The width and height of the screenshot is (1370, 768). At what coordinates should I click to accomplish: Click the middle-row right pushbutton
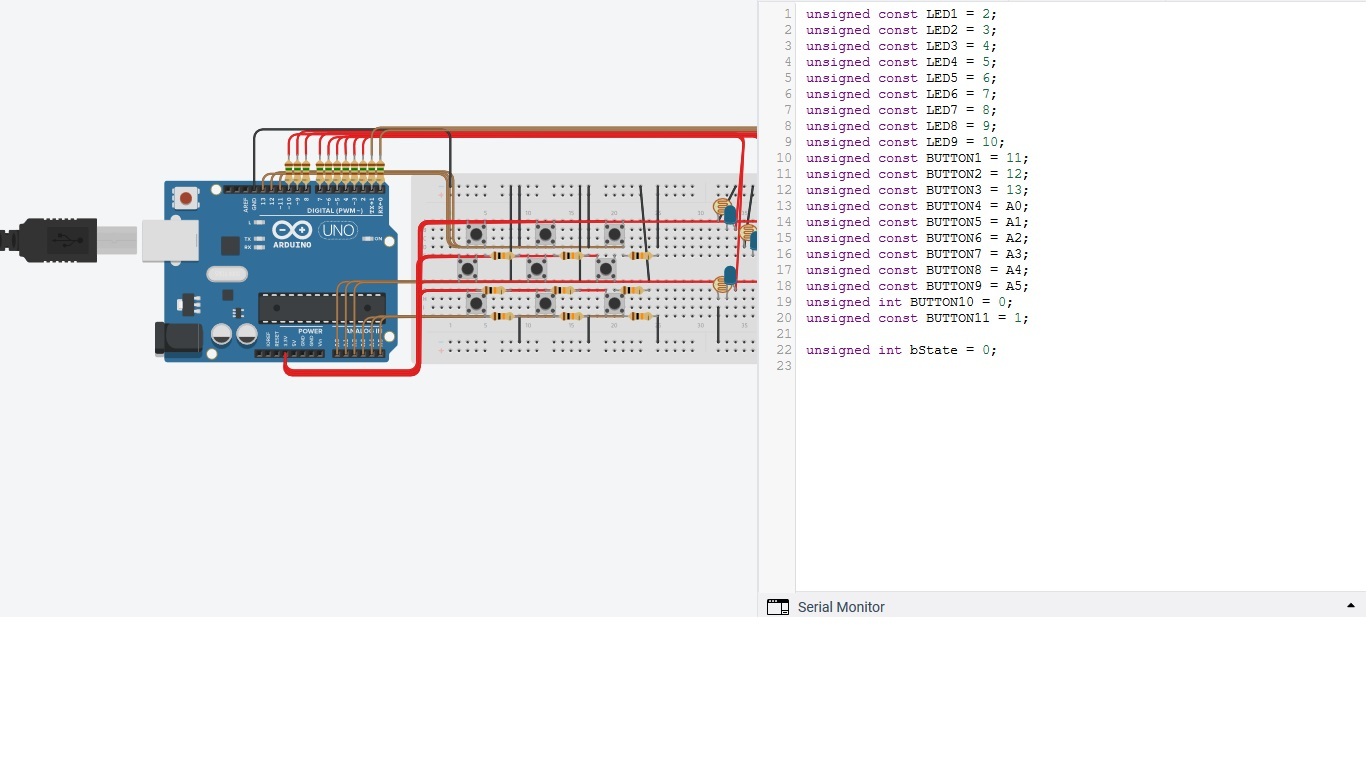click(605, 269)
